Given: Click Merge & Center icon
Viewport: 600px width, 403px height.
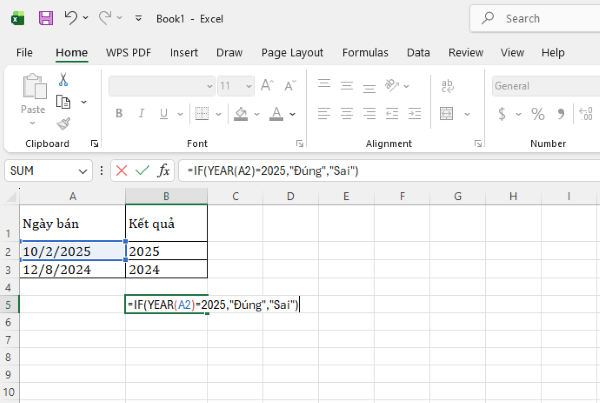Looking at the screenshot, I should (447, 114).
